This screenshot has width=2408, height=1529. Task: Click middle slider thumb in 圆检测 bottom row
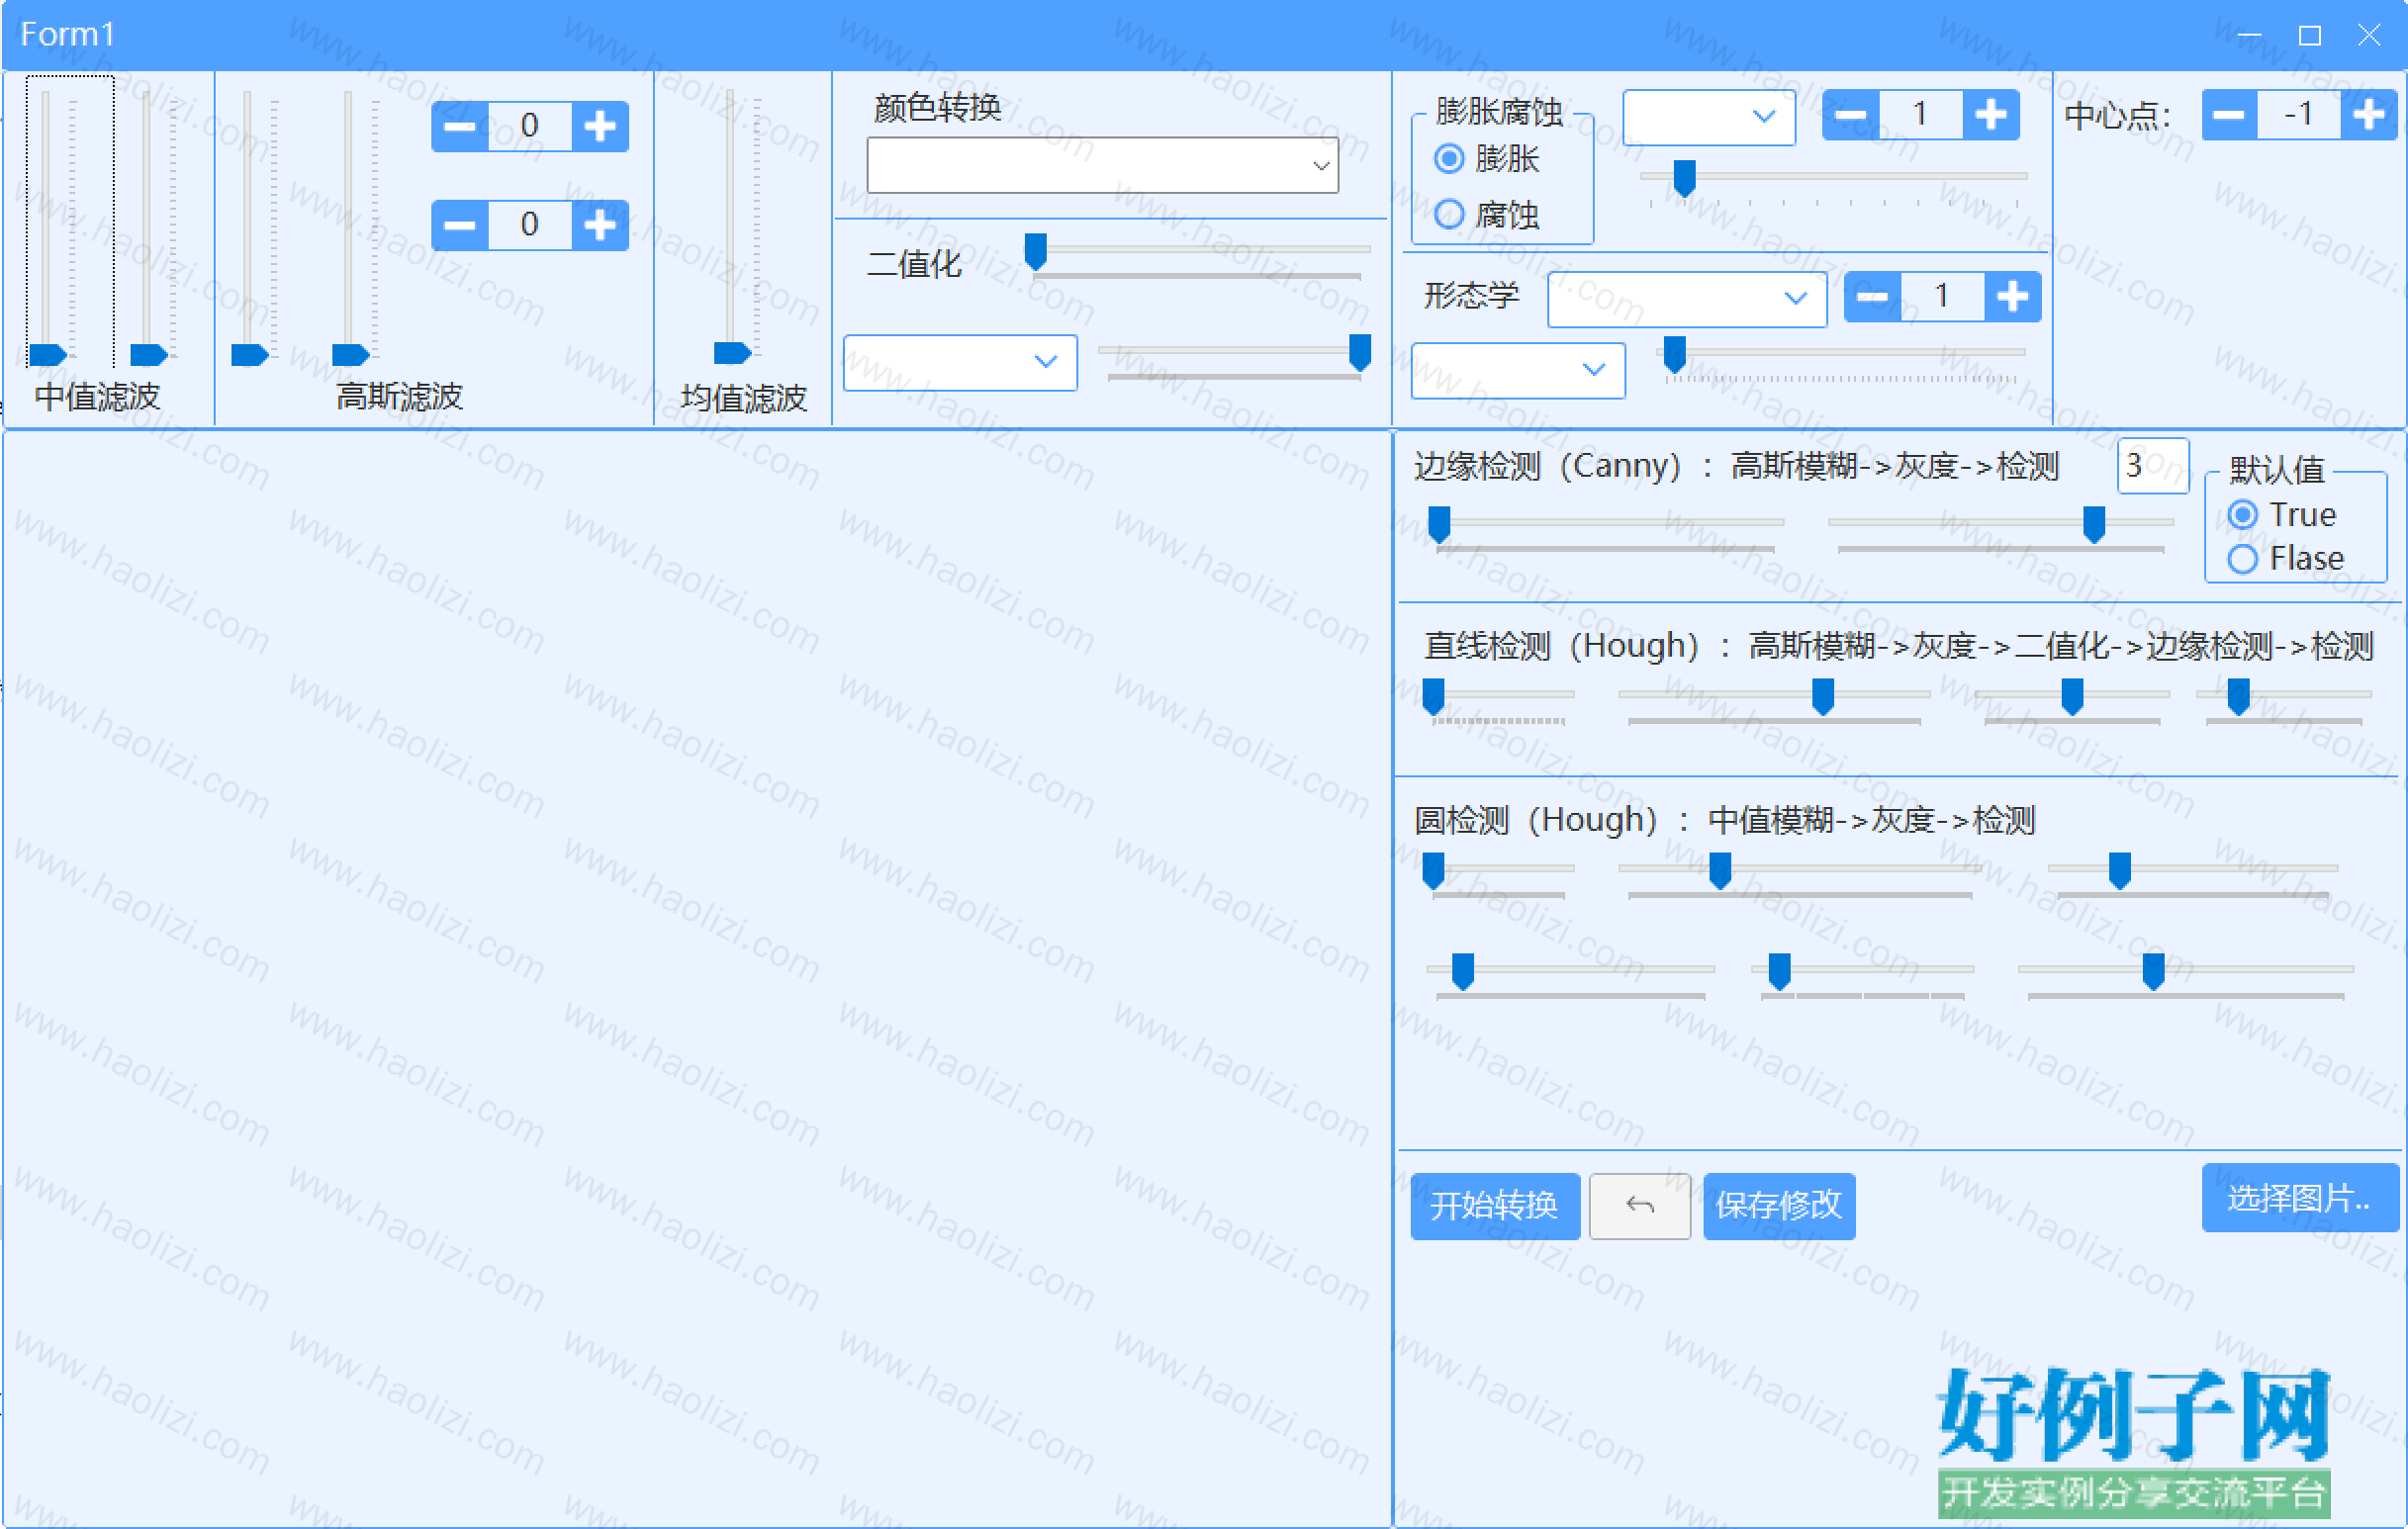[1780, 971]
